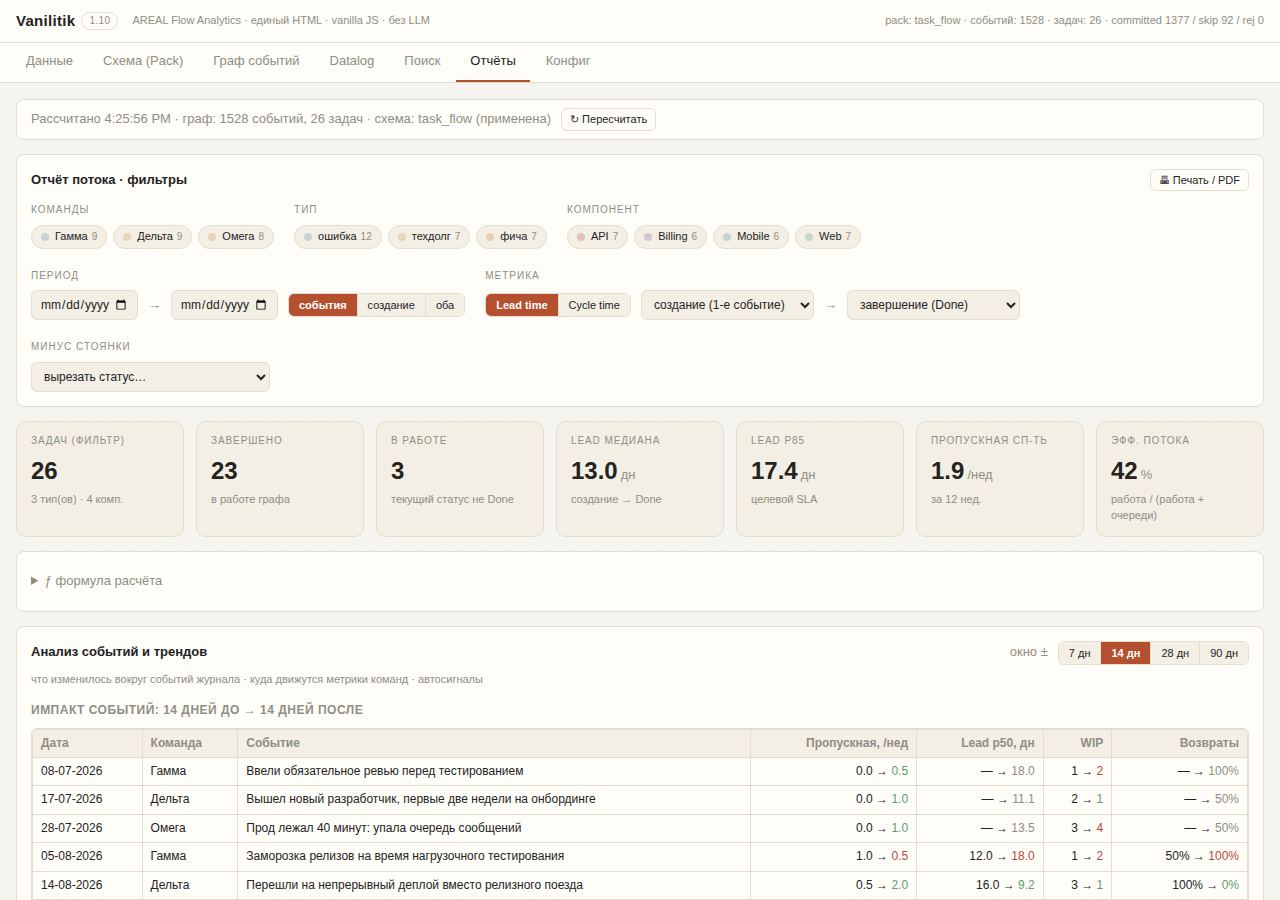This screenshot has height=900, width=1280.
Task: Open the завершение (Done) dropdown
Action: coord(933,305)
